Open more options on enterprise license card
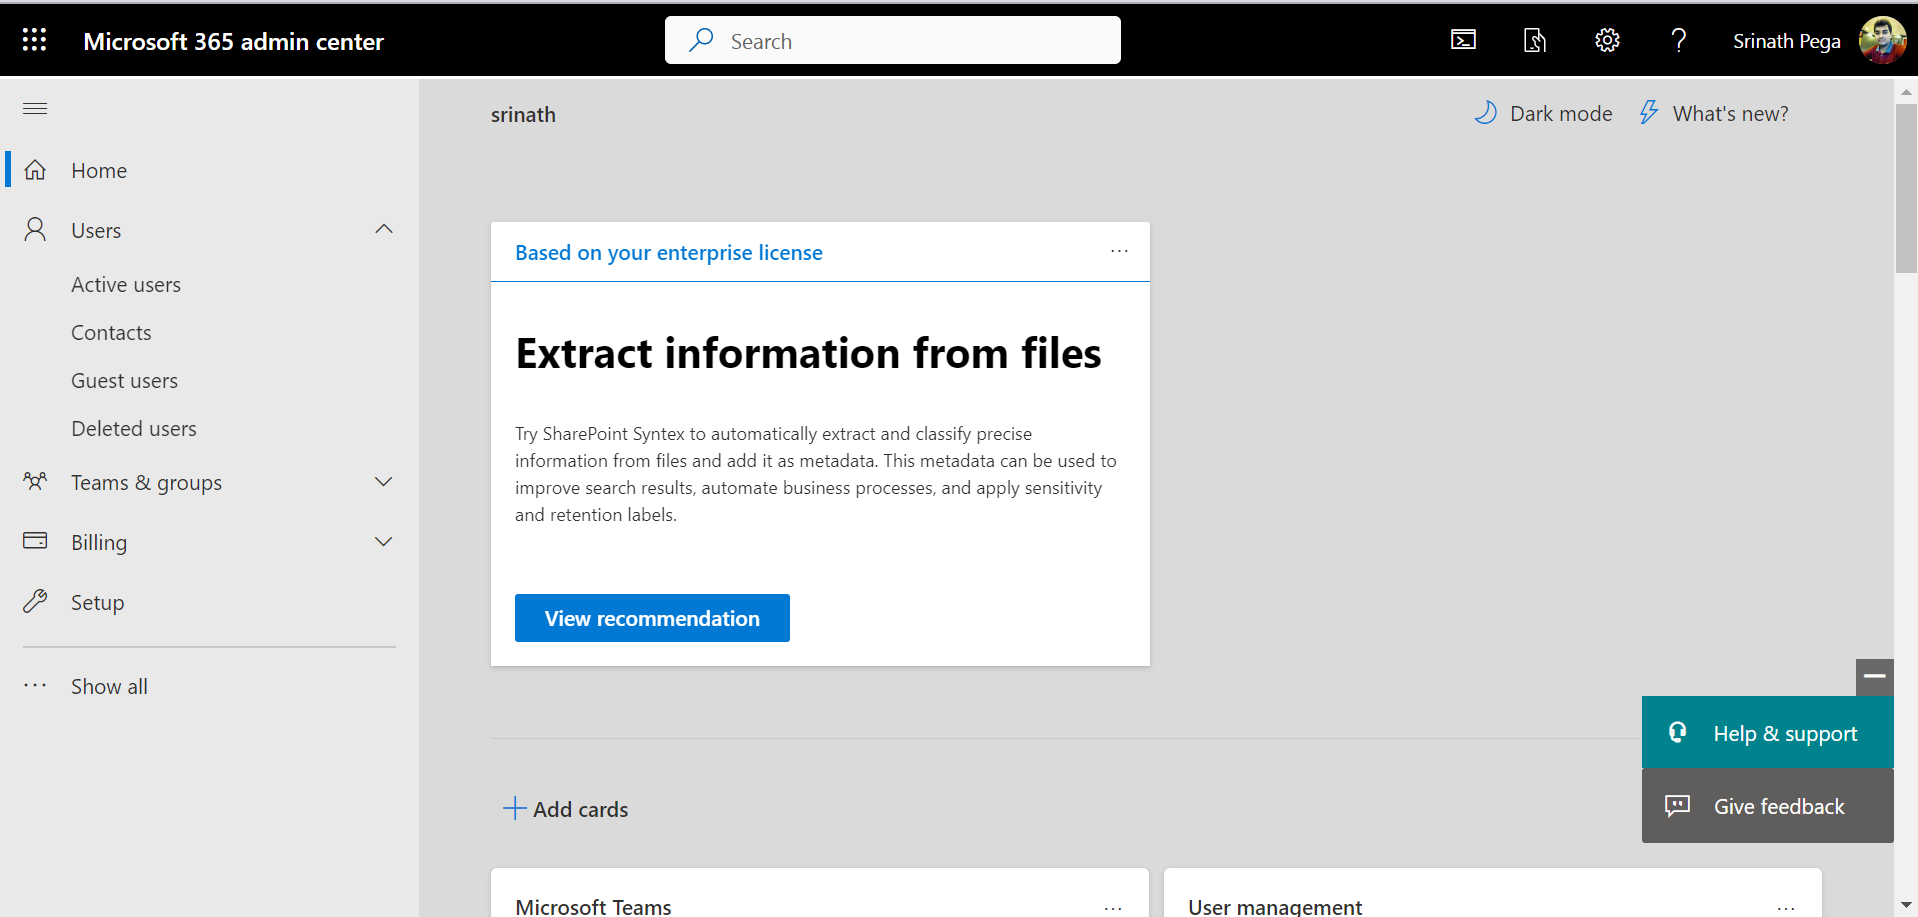This screenshot has height=917, width=1918. 1119,252
